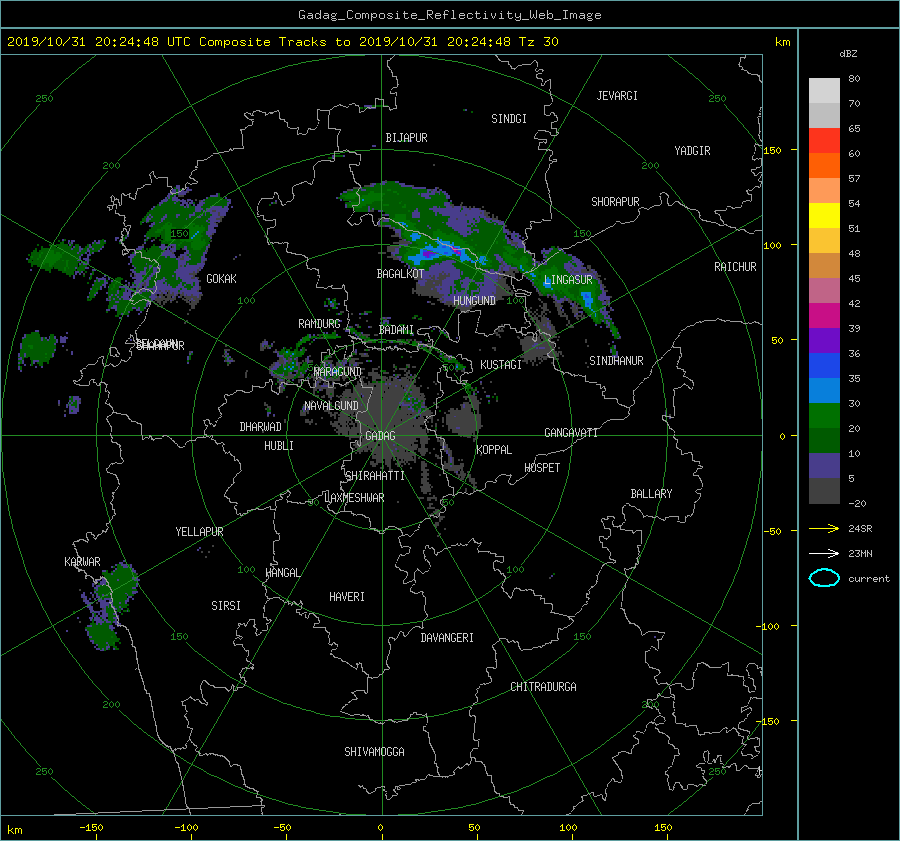Select the bright yellow 51-54 dBZ legend swatch
Viewport: 900px width, 841px height.
point(824,216)
